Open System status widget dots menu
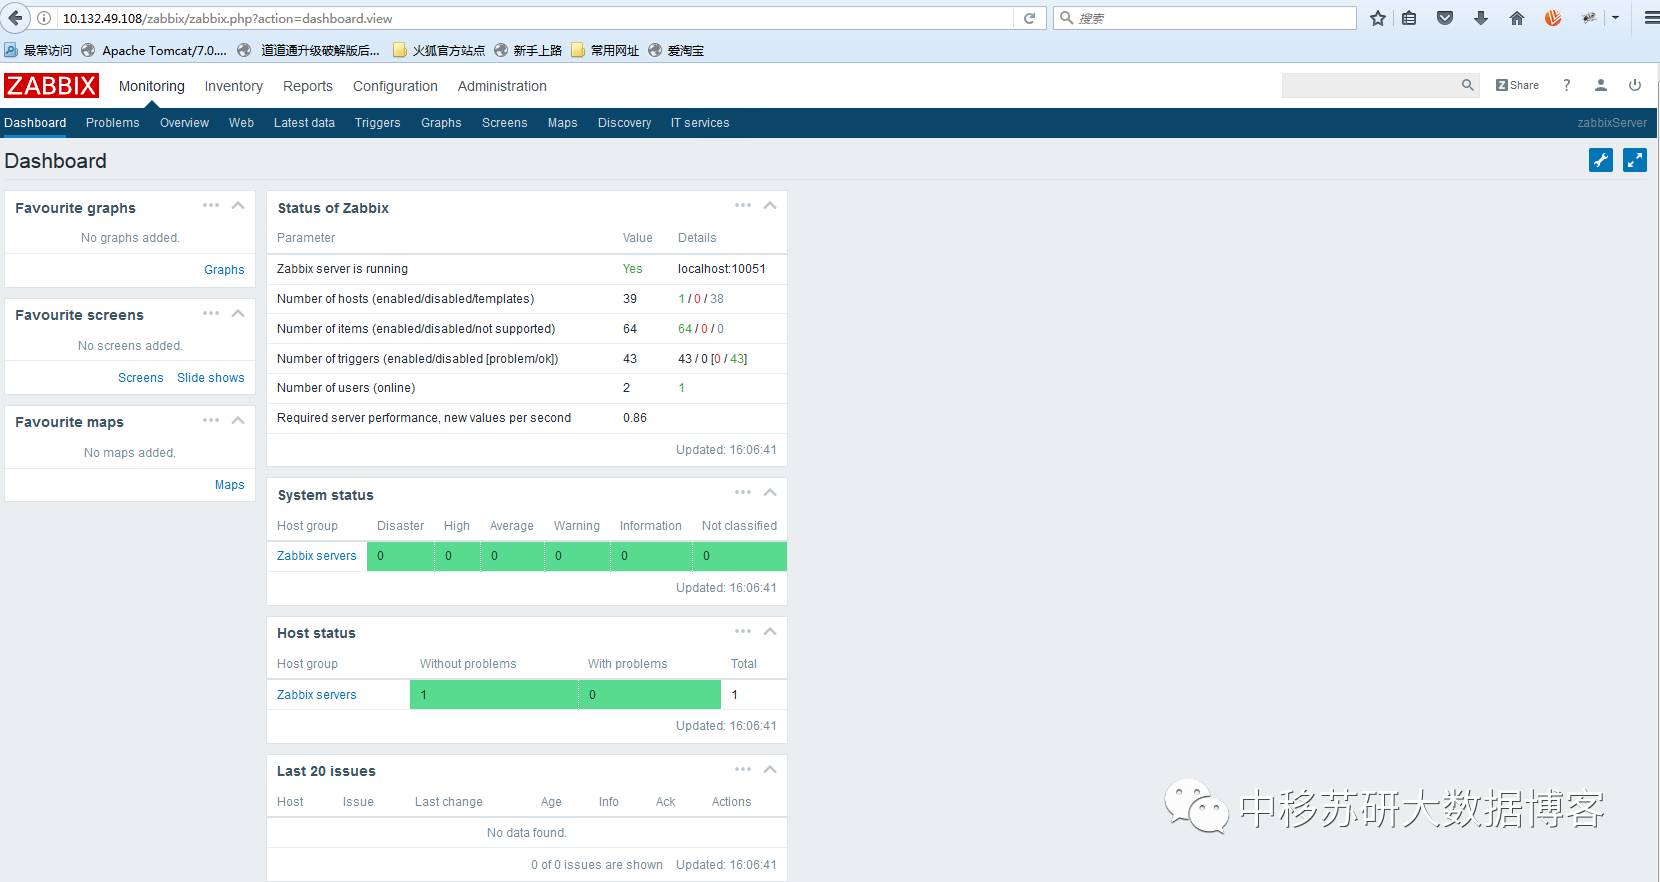Viewport: 1660px width, 882px height. point(743,492)
